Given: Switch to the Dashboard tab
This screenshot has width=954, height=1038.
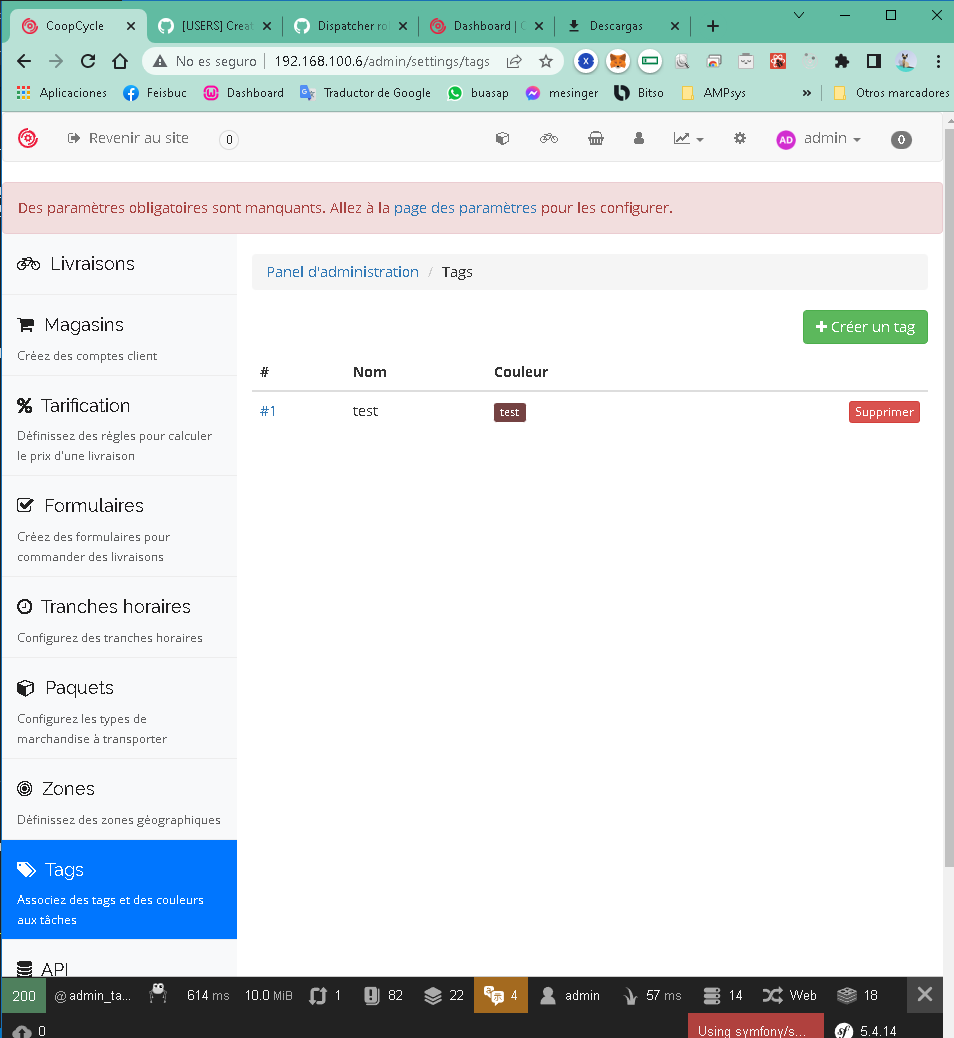Looking at the screenshot, I should tap(487, 26).
